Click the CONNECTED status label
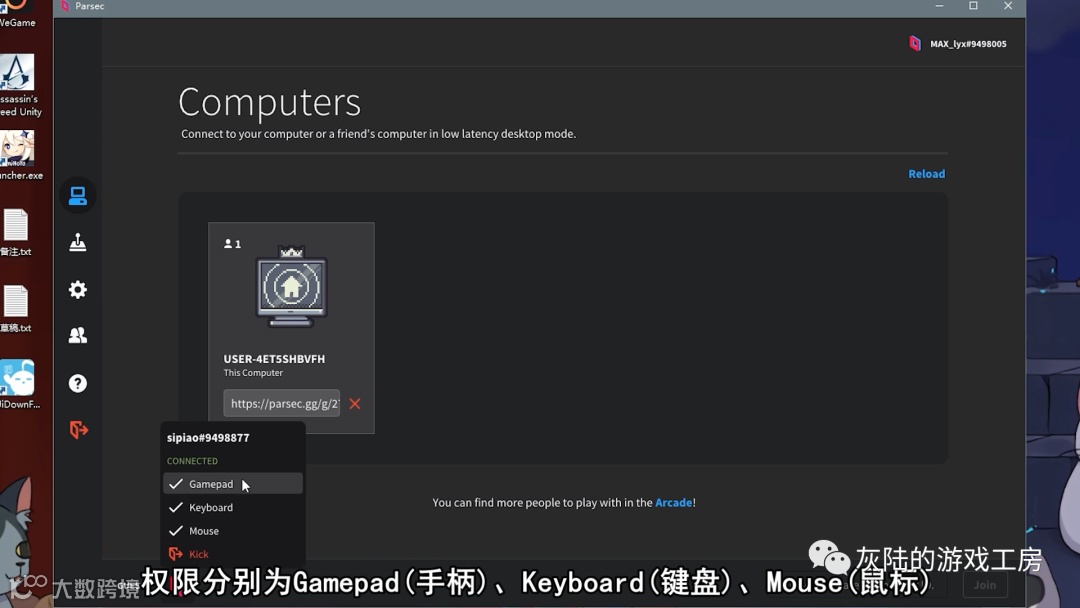 (192, 461)
